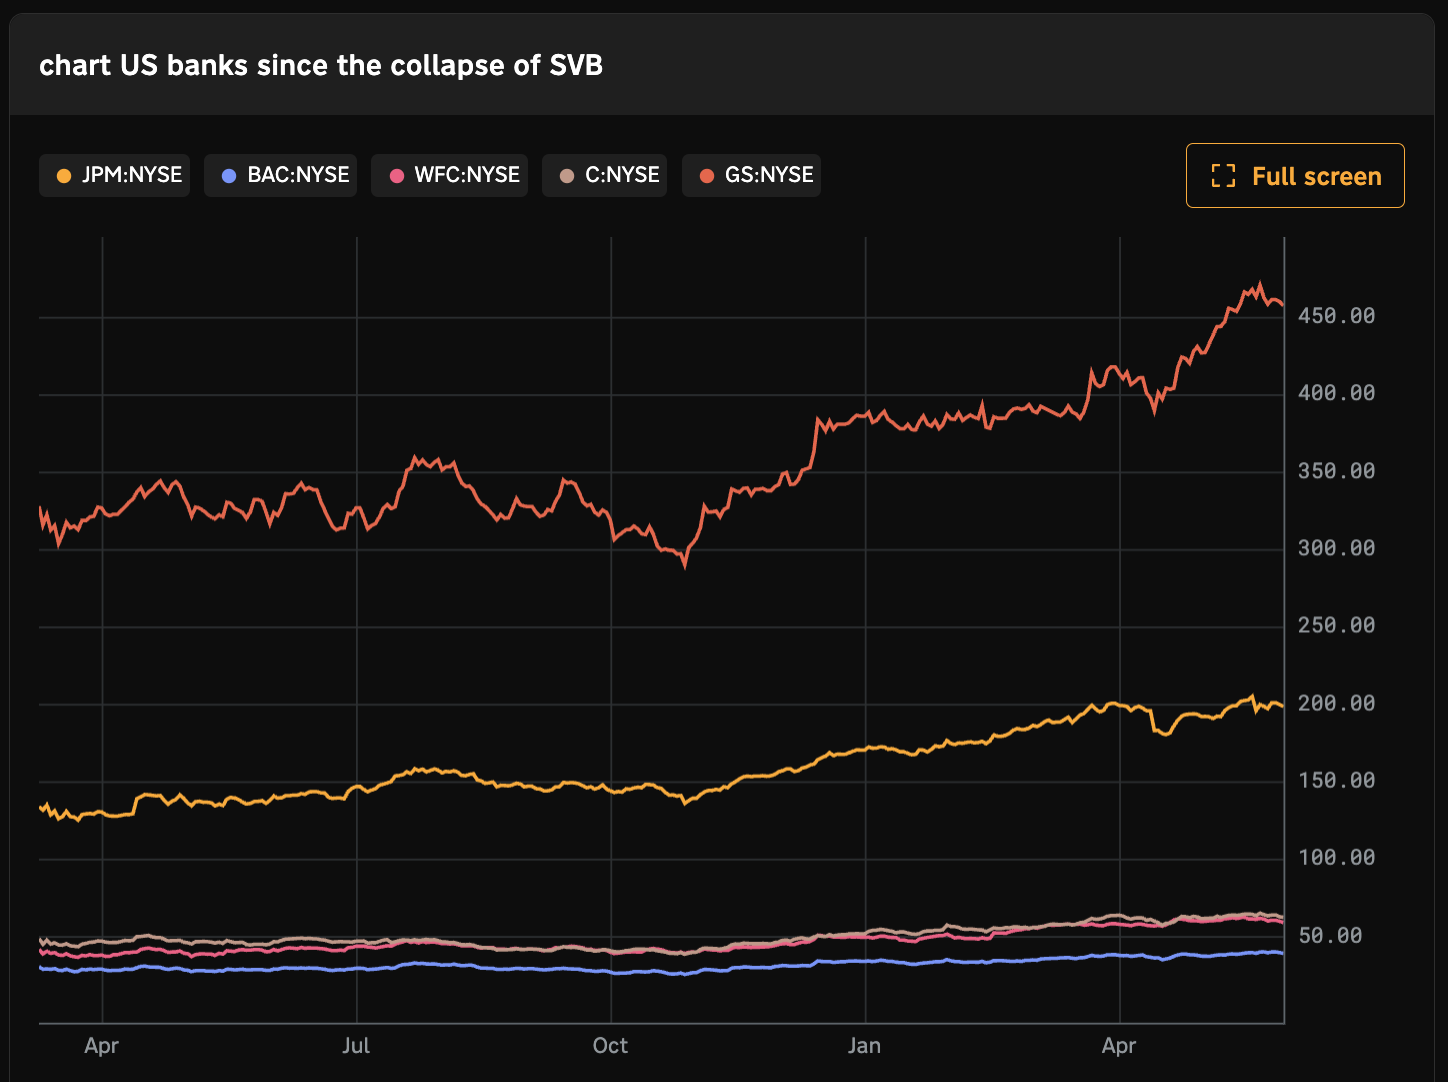Screen dimensions: 1448x1082
Task: Click the blue BAC legend dot
Action: click(x=229, y=176)
